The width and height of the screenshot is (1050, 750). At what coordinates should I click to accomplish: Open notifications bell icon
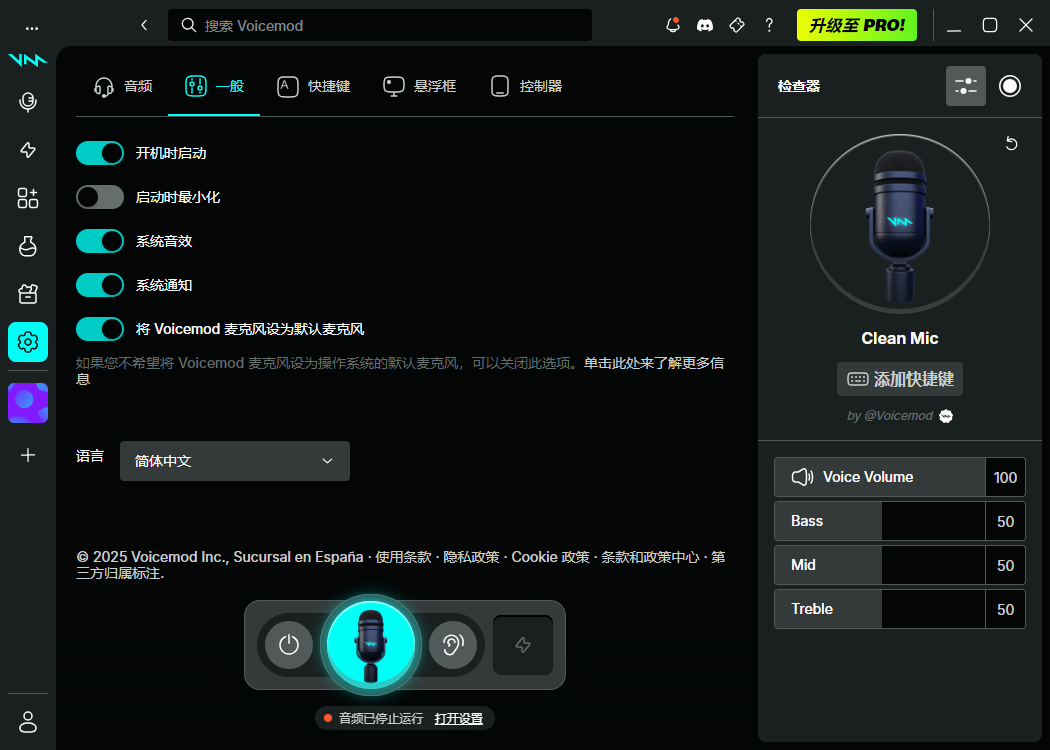(x=673, y=25)
